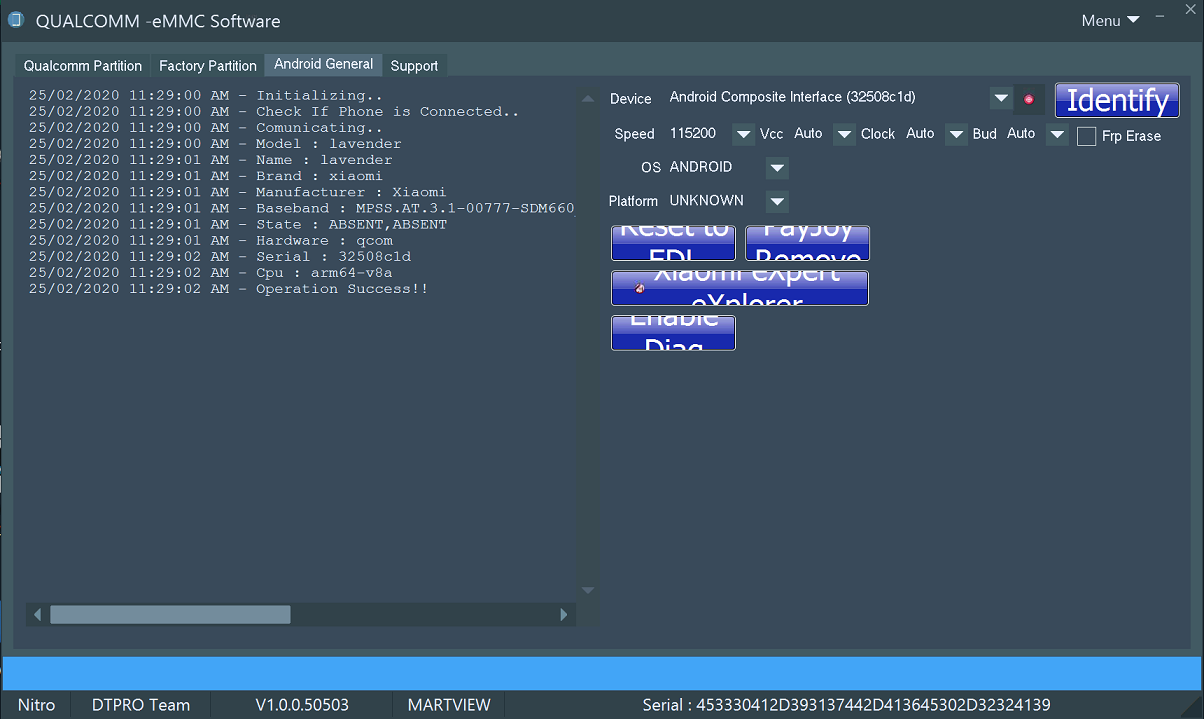
Task: Expand the Vcc Auto dropdown
Action: pos(845,134)
